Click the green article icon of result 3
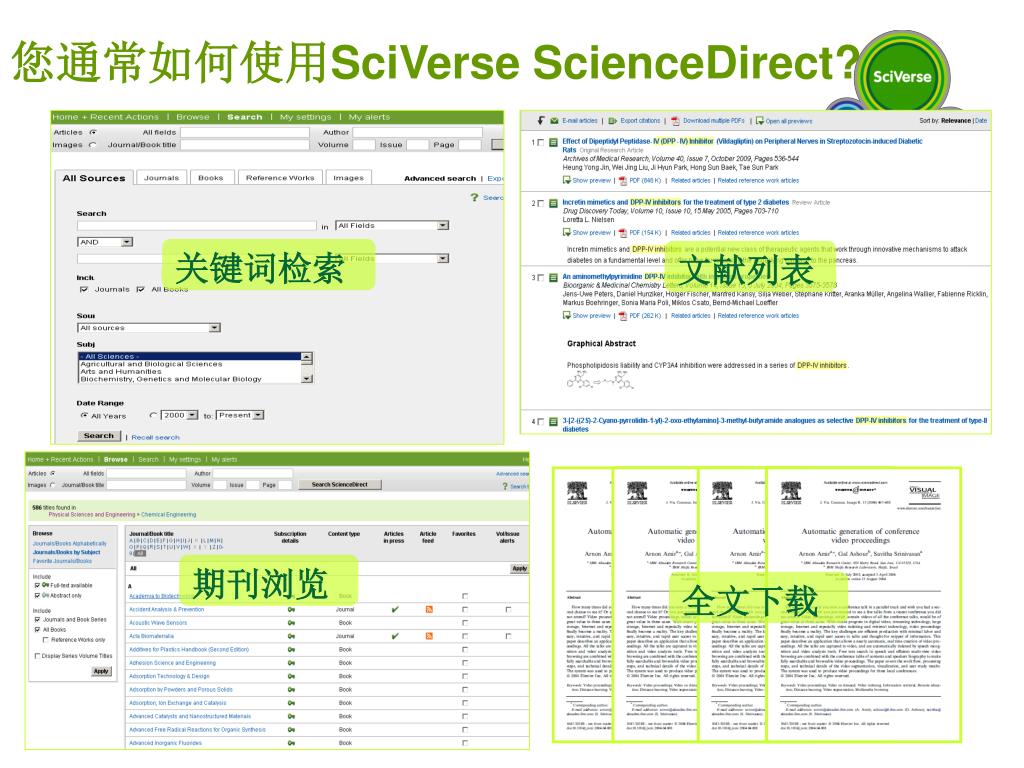Viewport: 1024px width, 768px height. 553,278
